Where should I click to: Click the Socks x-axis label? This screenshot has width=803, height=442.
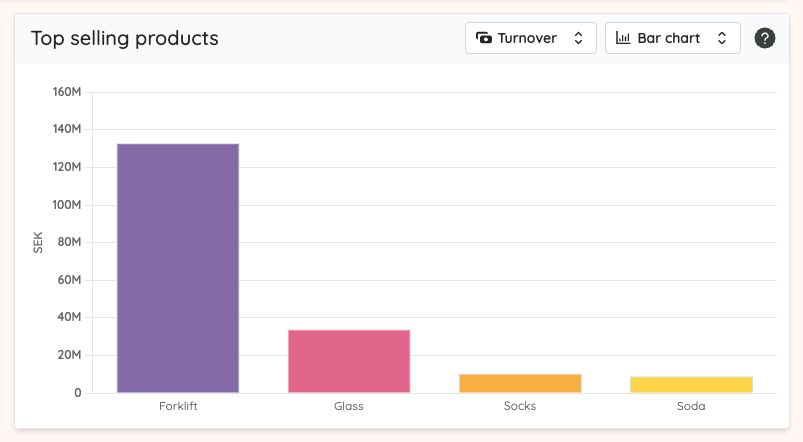[520, 406]
